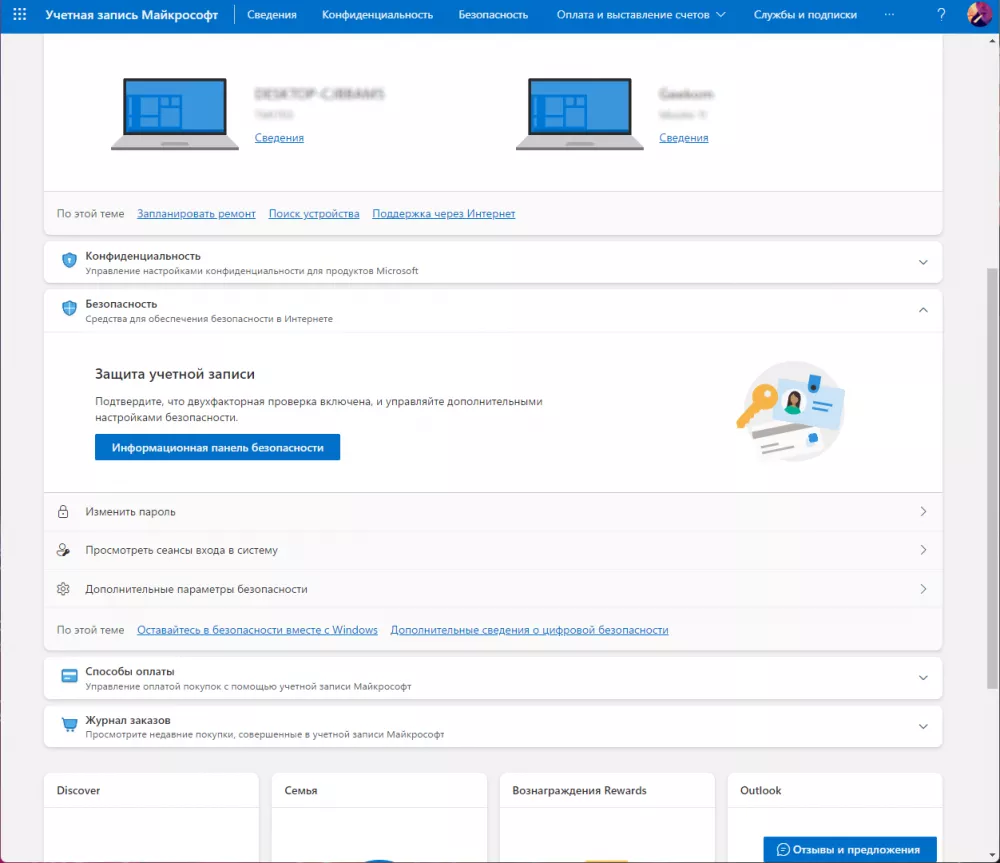The width and height of the screenshot is (1000, 863).
Task: Open the app launcher grid icon
Action: click(19, 15)
